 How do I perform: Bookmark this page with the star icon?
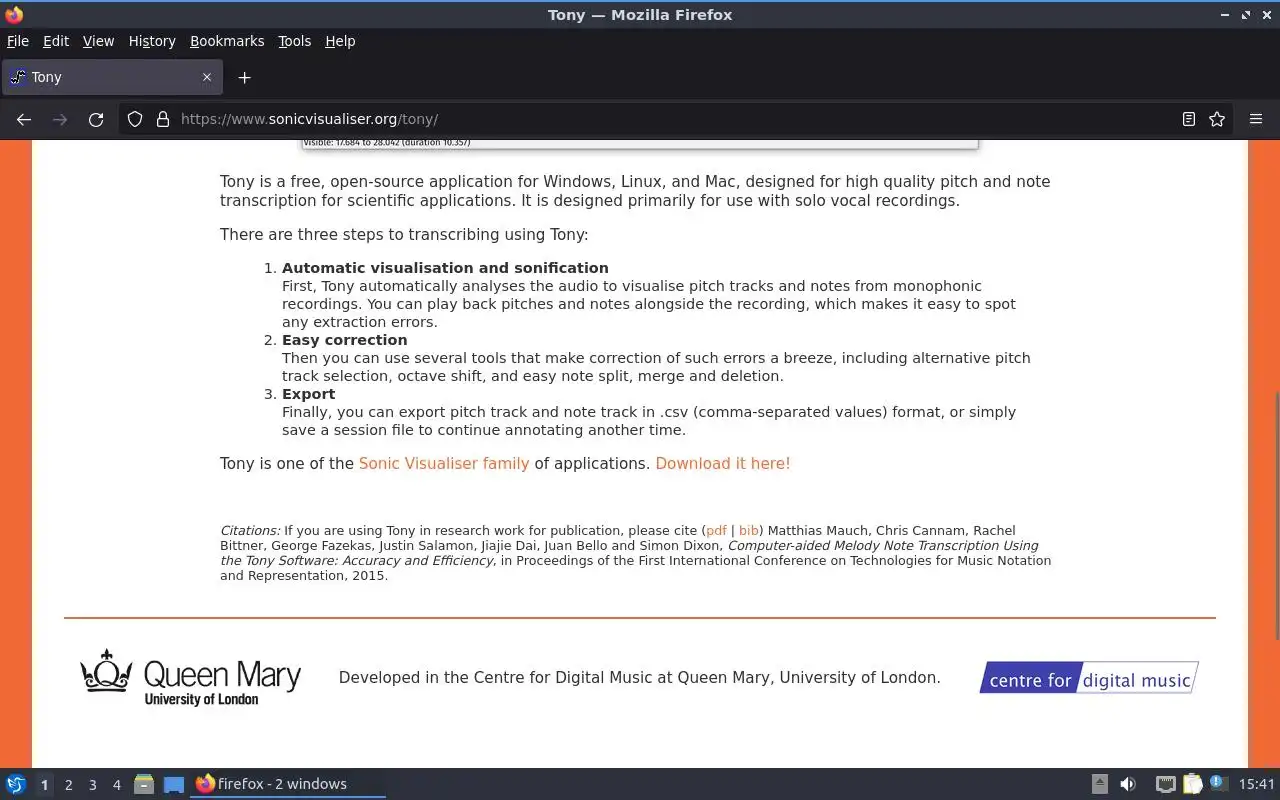click(x=1217, y=119)
